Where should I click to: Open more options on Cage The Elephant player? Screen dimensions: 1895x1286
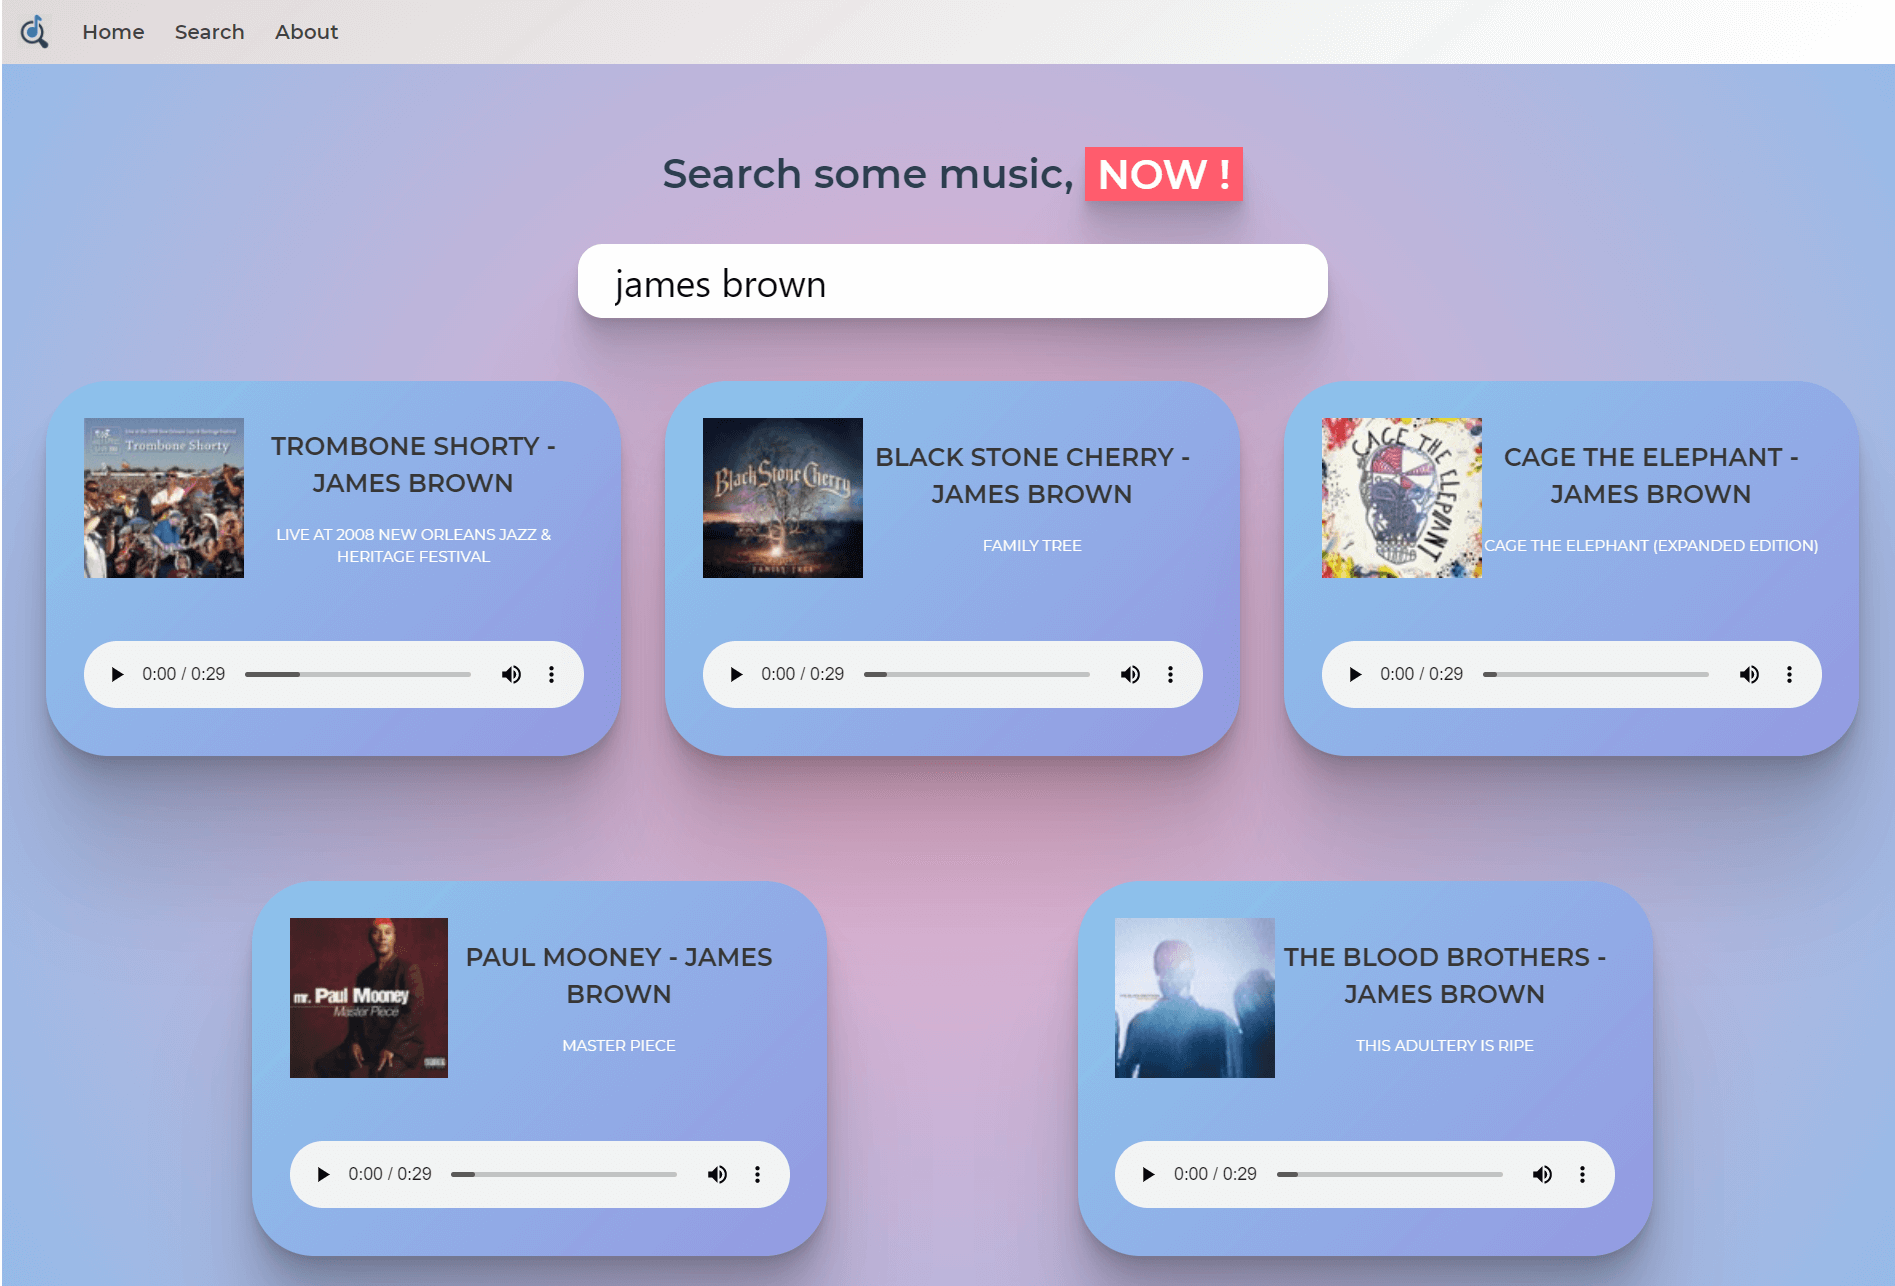[1789, 674]
